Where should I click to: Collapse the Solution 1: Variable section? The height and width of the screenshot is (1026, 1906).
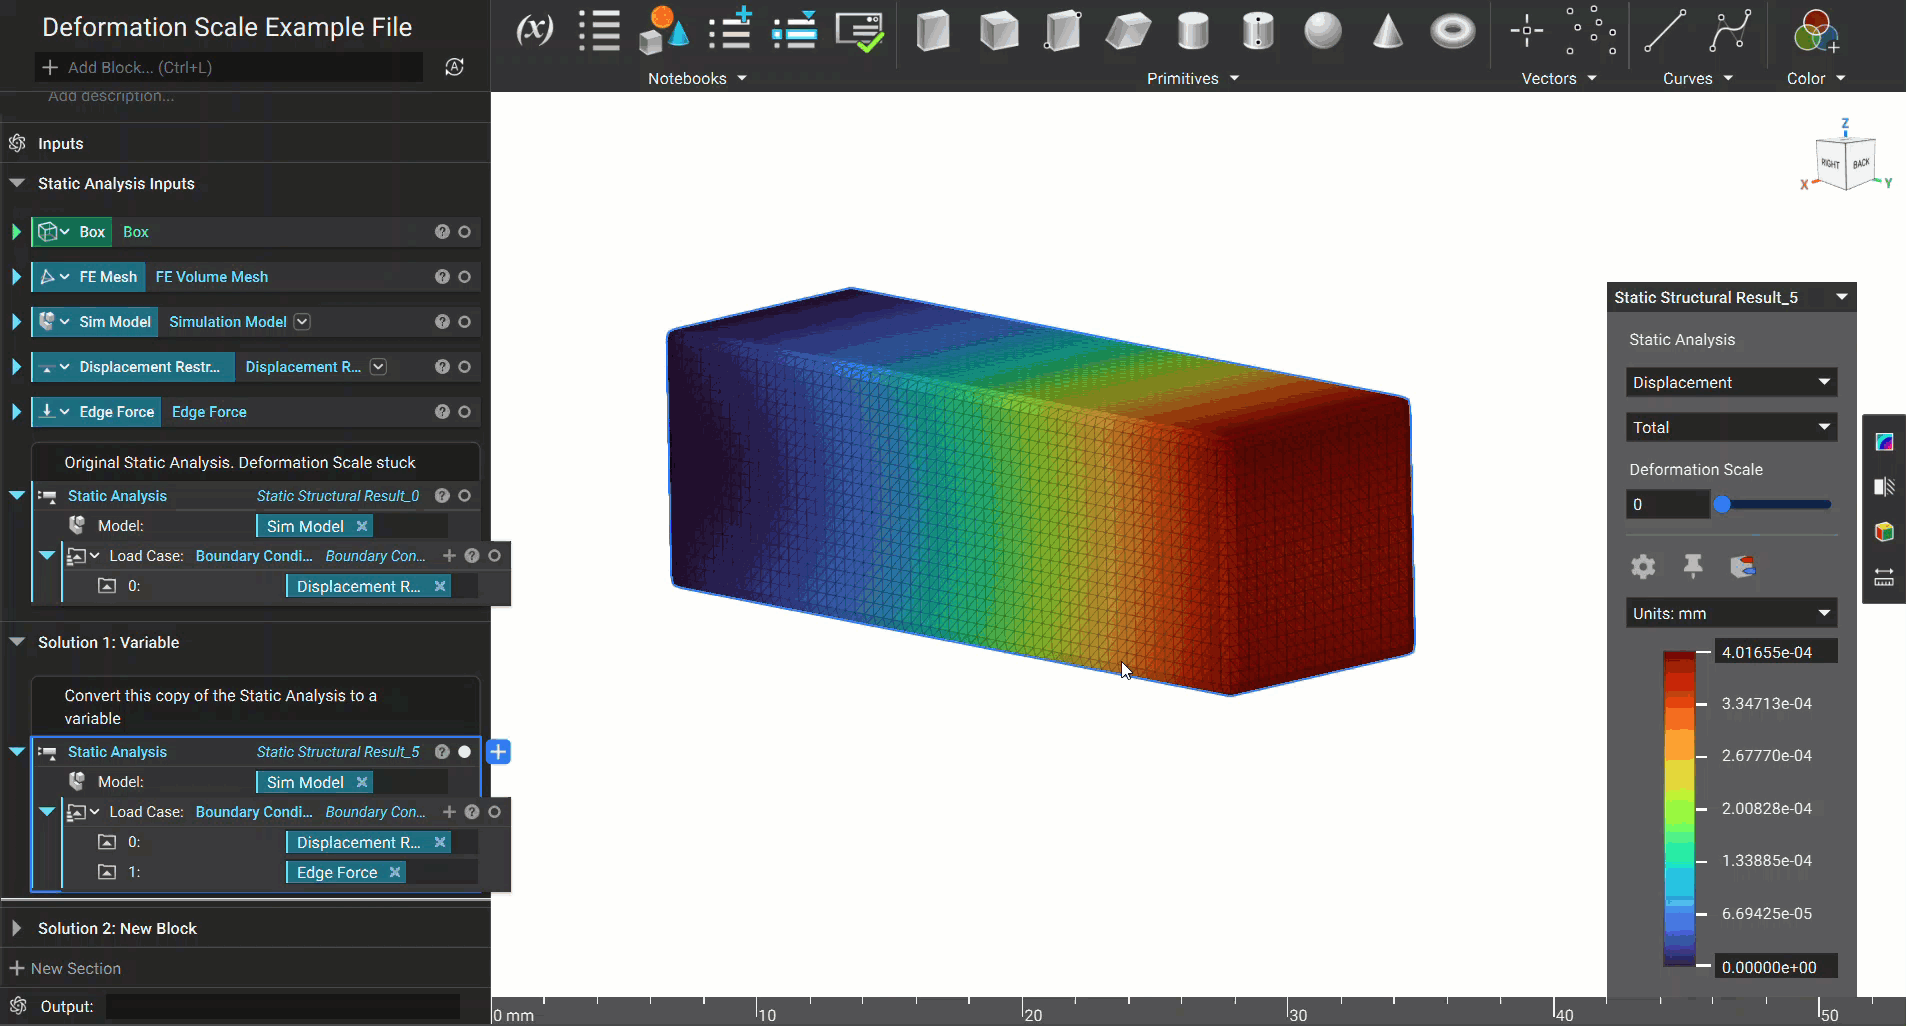point(16,642)
